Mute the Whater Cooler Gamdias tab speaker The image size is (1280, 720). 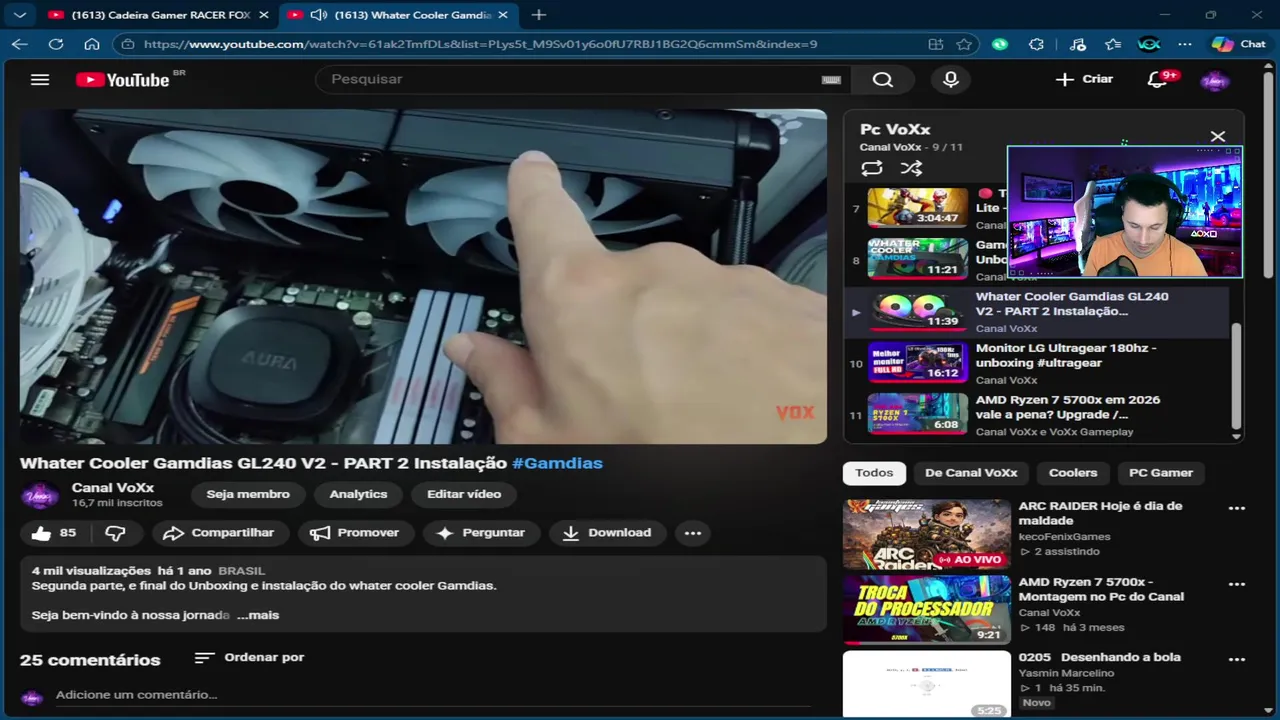pos(318,15)
